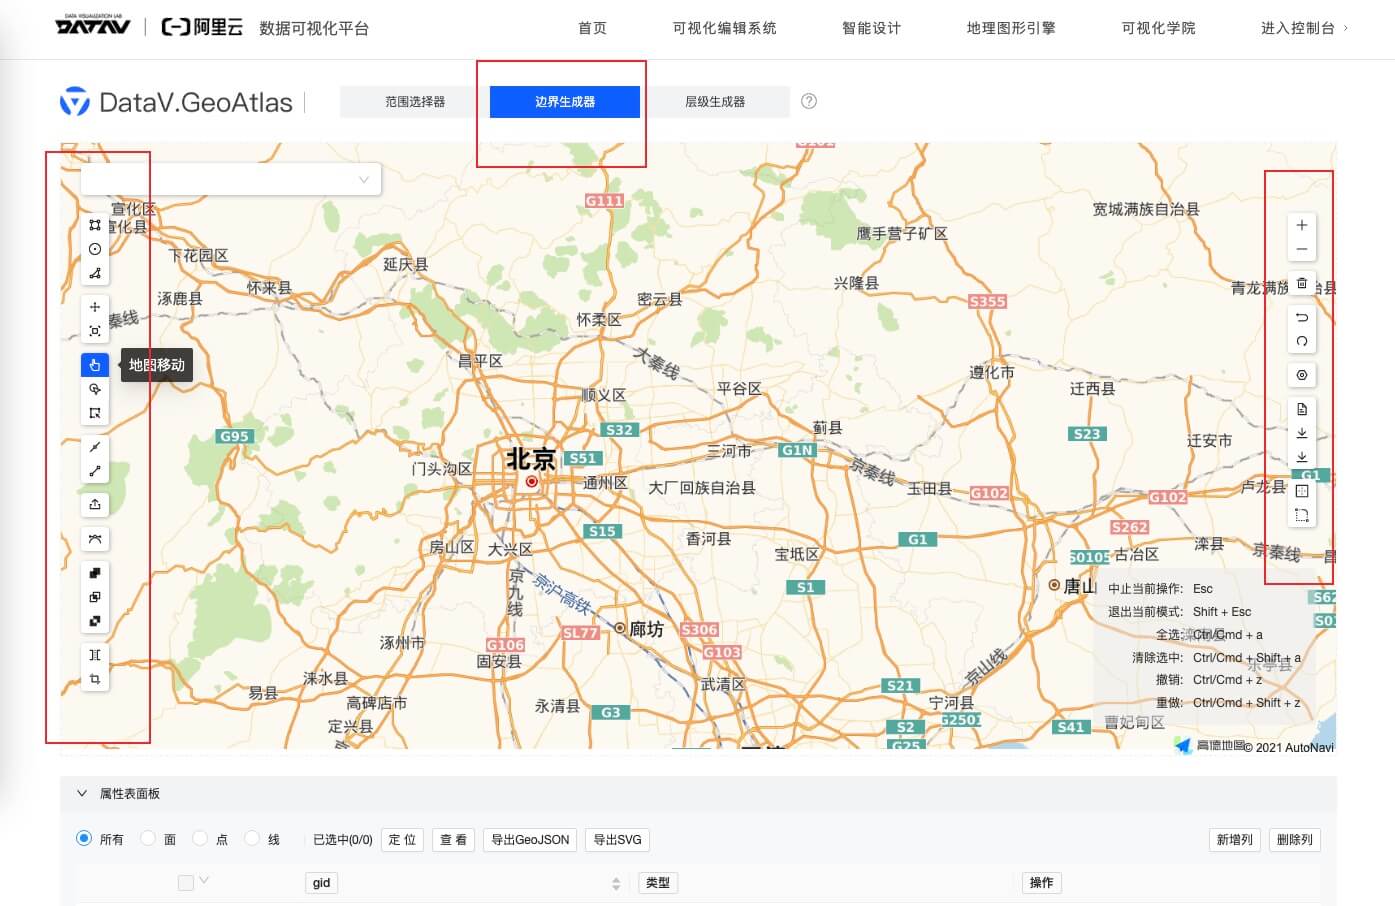The width and height of the screenshot is (1395, 906).
Task: Click the crop tool icon
Action: (x=95, y=679)
